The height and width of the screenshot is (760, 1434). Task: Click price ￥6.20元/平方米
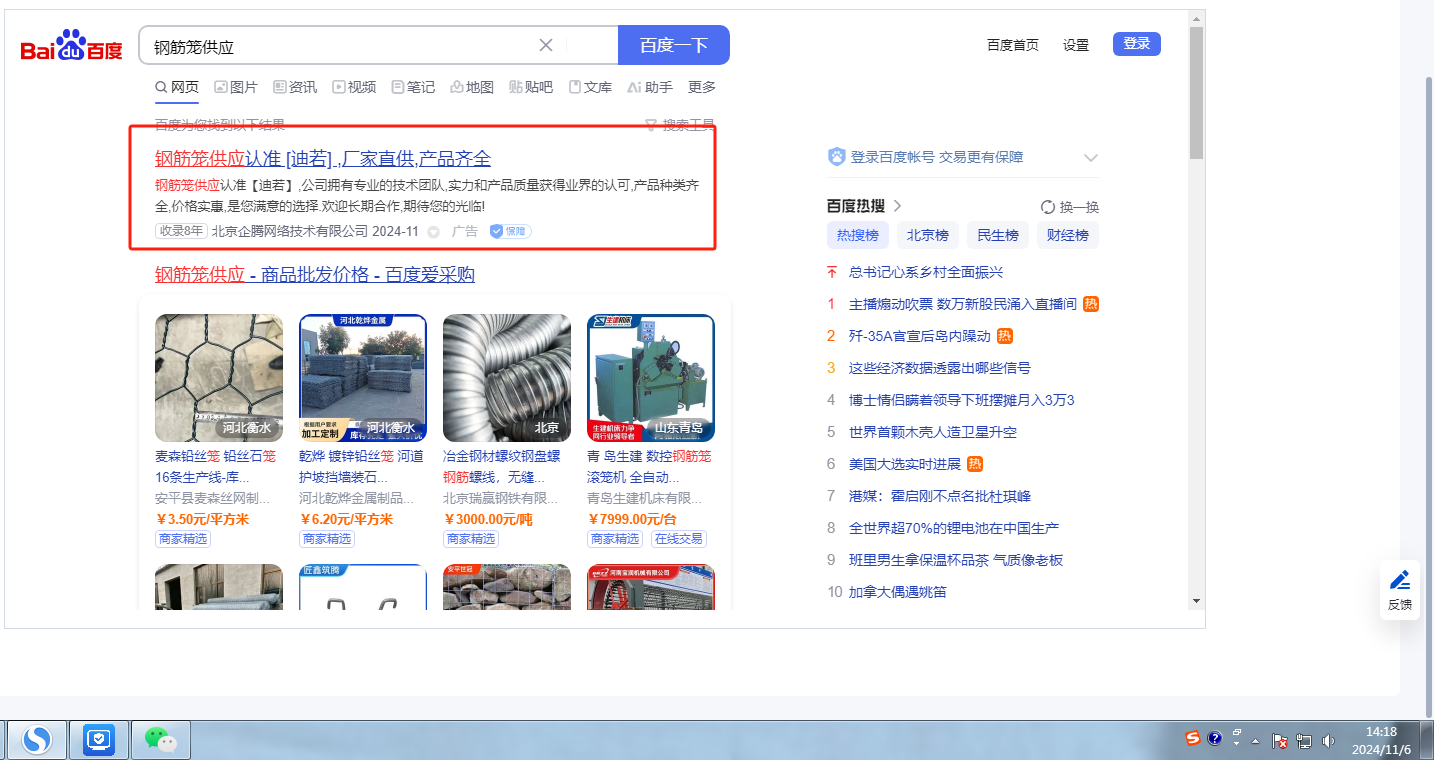(346, 519)
